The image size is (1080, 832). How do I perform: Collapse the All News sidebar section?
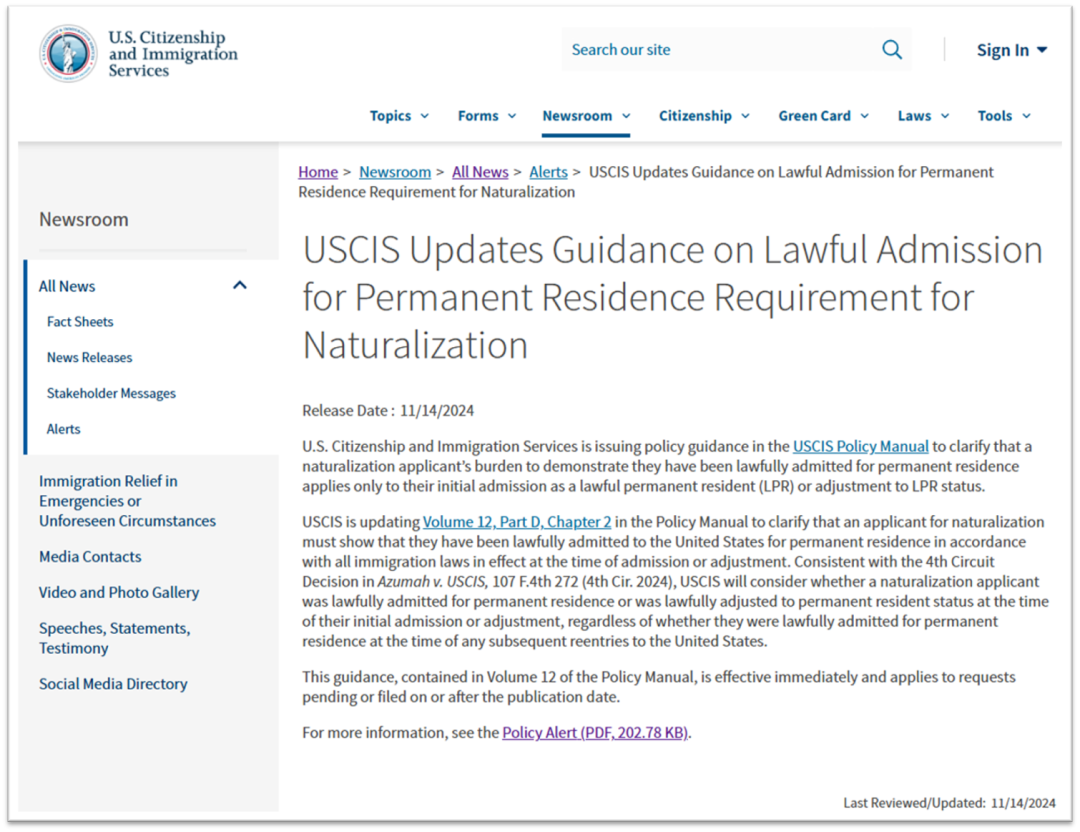point(239,286)
